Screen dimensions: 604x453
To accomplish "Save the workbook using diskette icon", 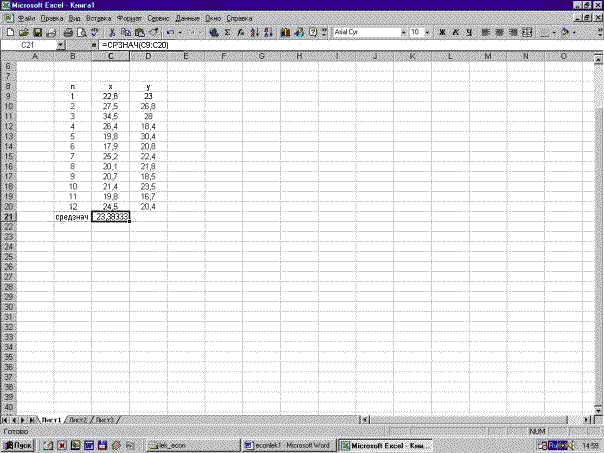I will click(x=36, y=32).
